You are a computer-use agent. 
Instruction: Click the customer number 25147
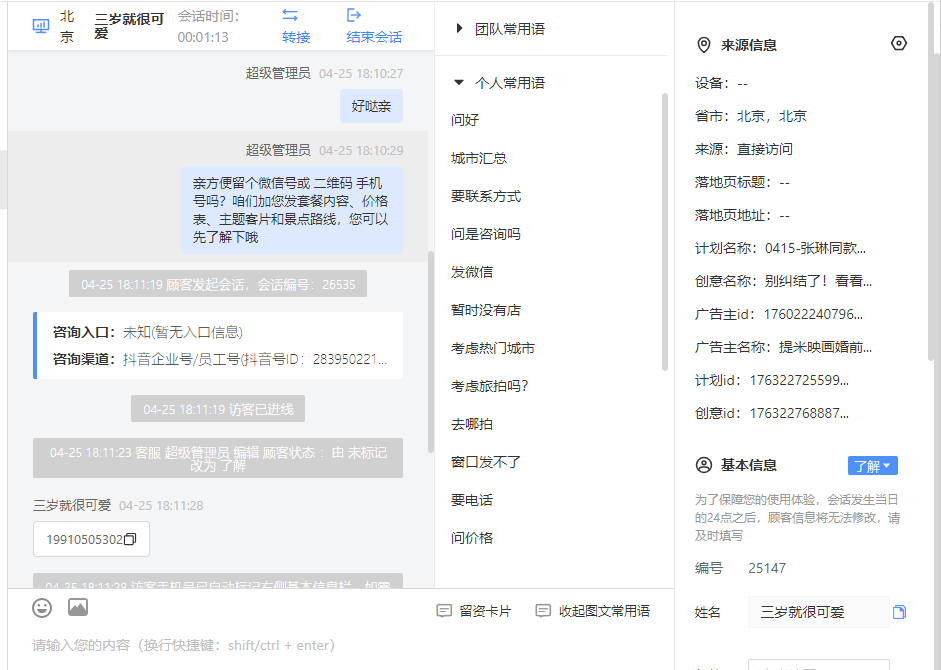tap(767, 569)
